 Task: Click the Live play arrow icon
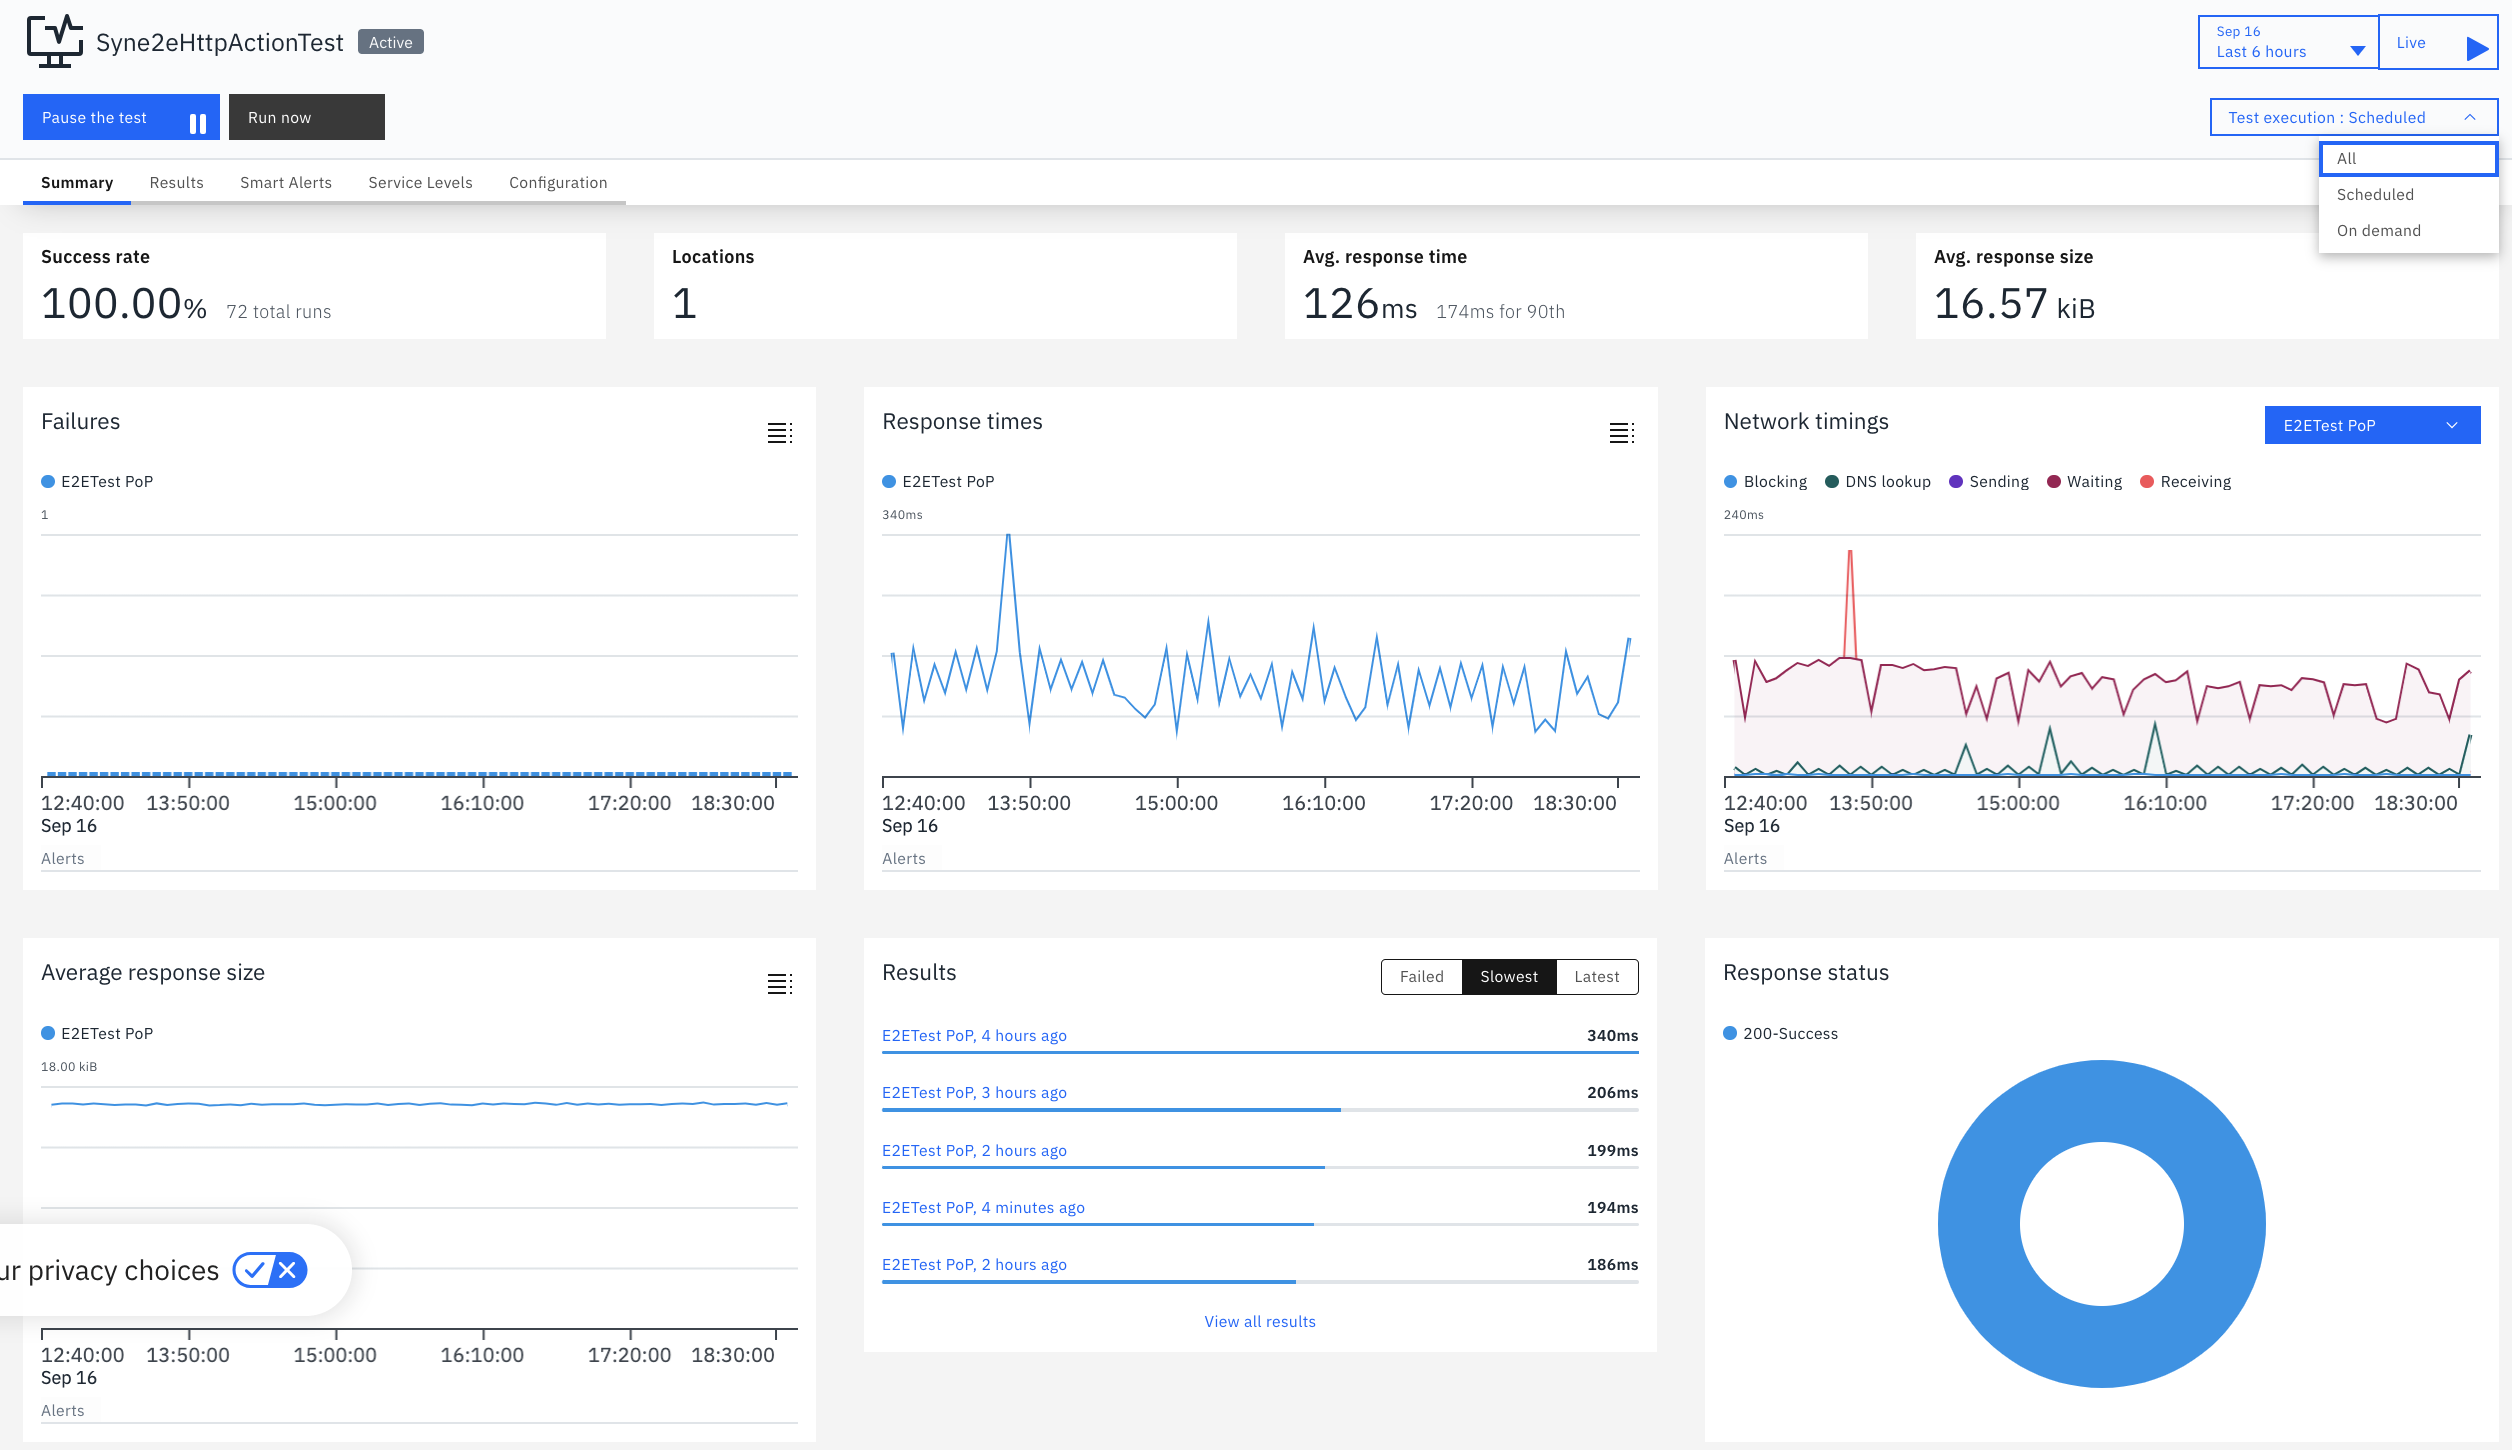point(2476,47)
